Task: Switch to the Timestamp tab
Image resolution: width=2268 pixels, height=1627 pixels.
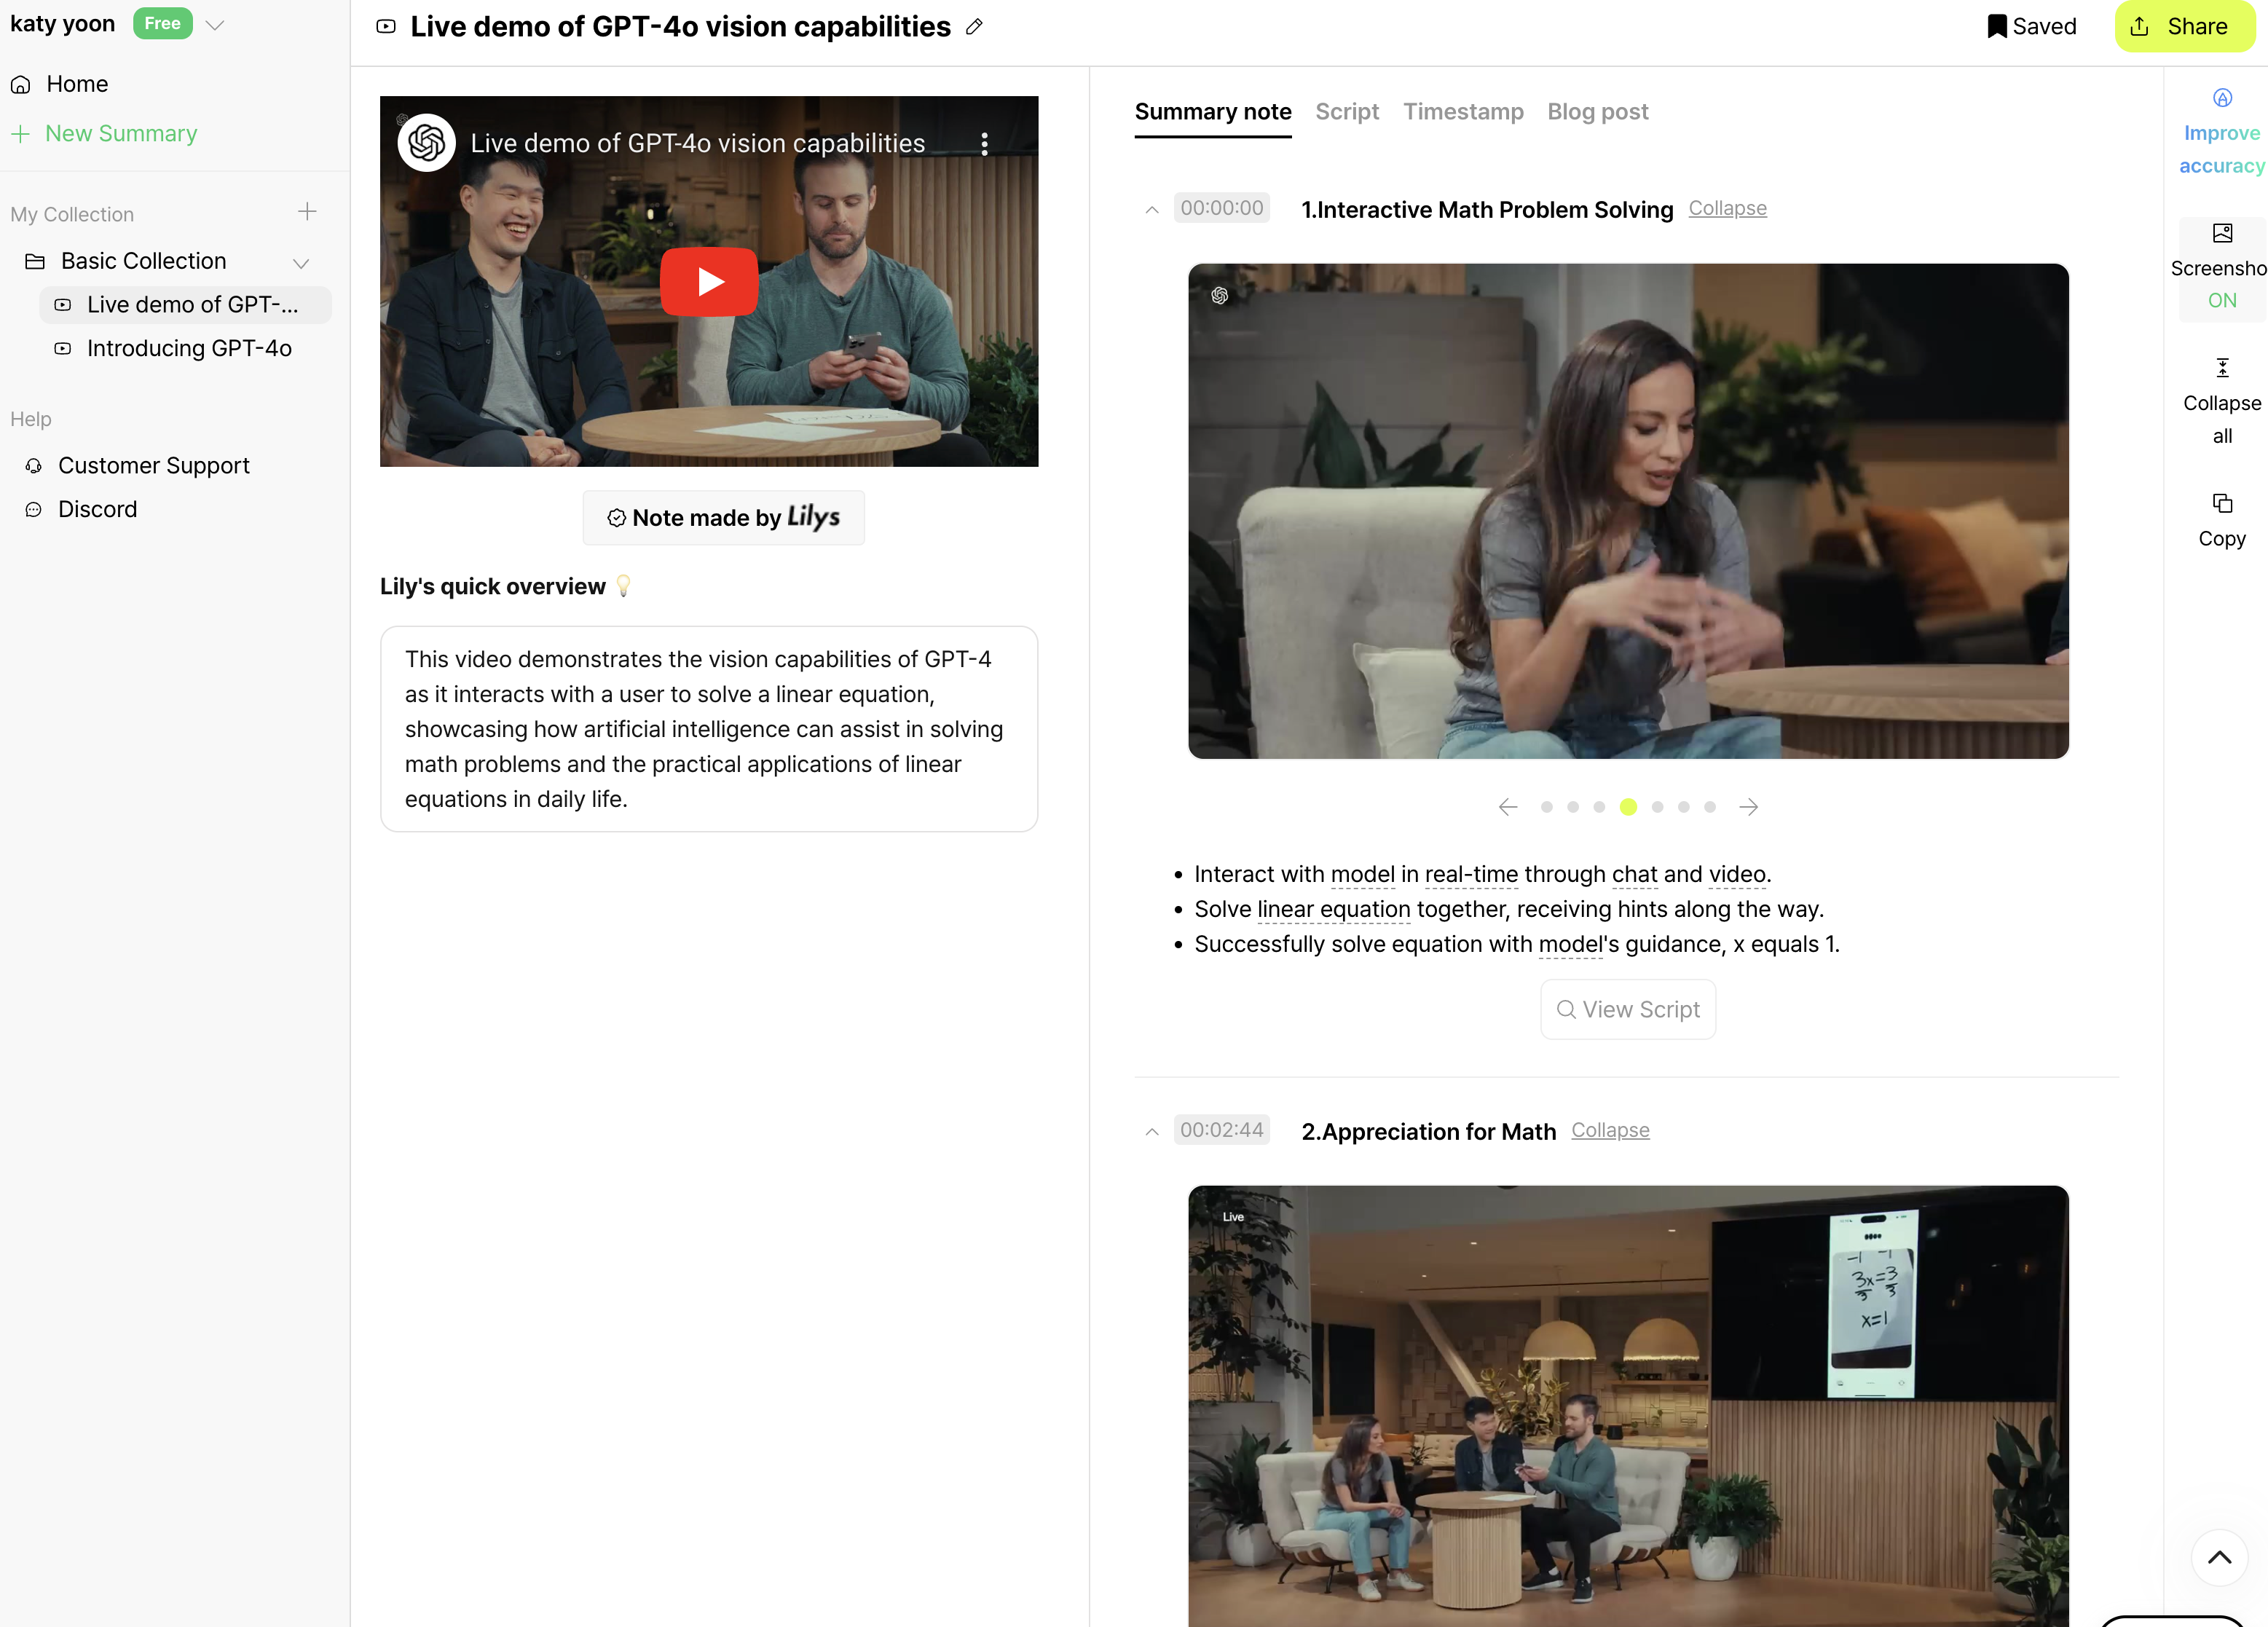Action: point(1463,112)
